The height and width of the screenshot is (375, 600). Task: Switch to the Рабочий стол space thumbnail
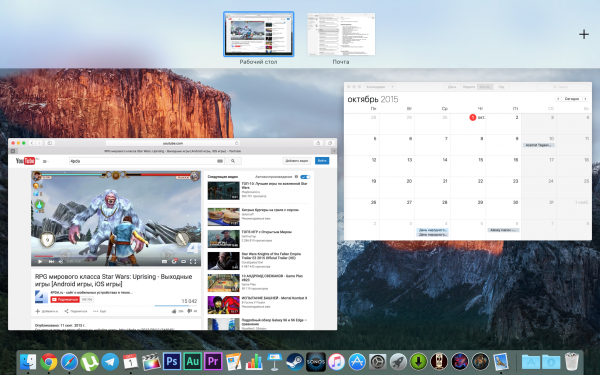[259, 34]
